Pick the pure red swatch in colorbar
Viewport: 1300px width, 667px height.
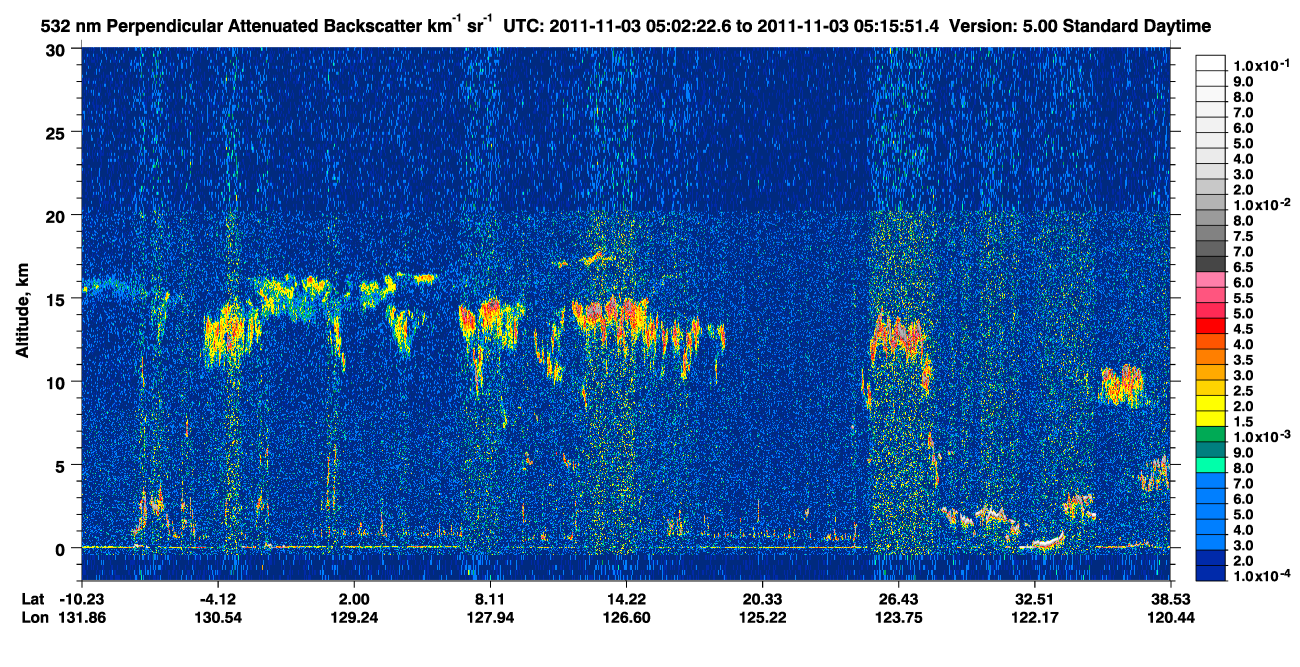pos(1210,326)
